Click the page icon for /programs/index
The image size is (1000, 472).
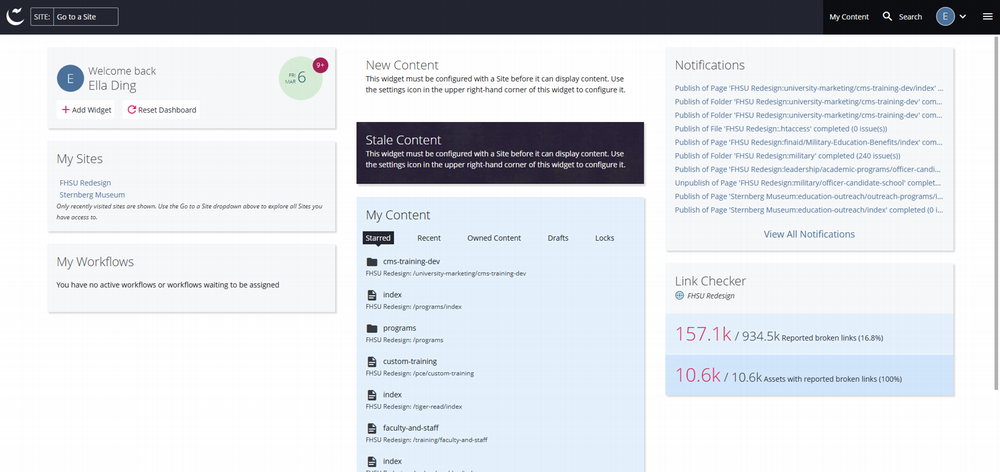(372, 295)
